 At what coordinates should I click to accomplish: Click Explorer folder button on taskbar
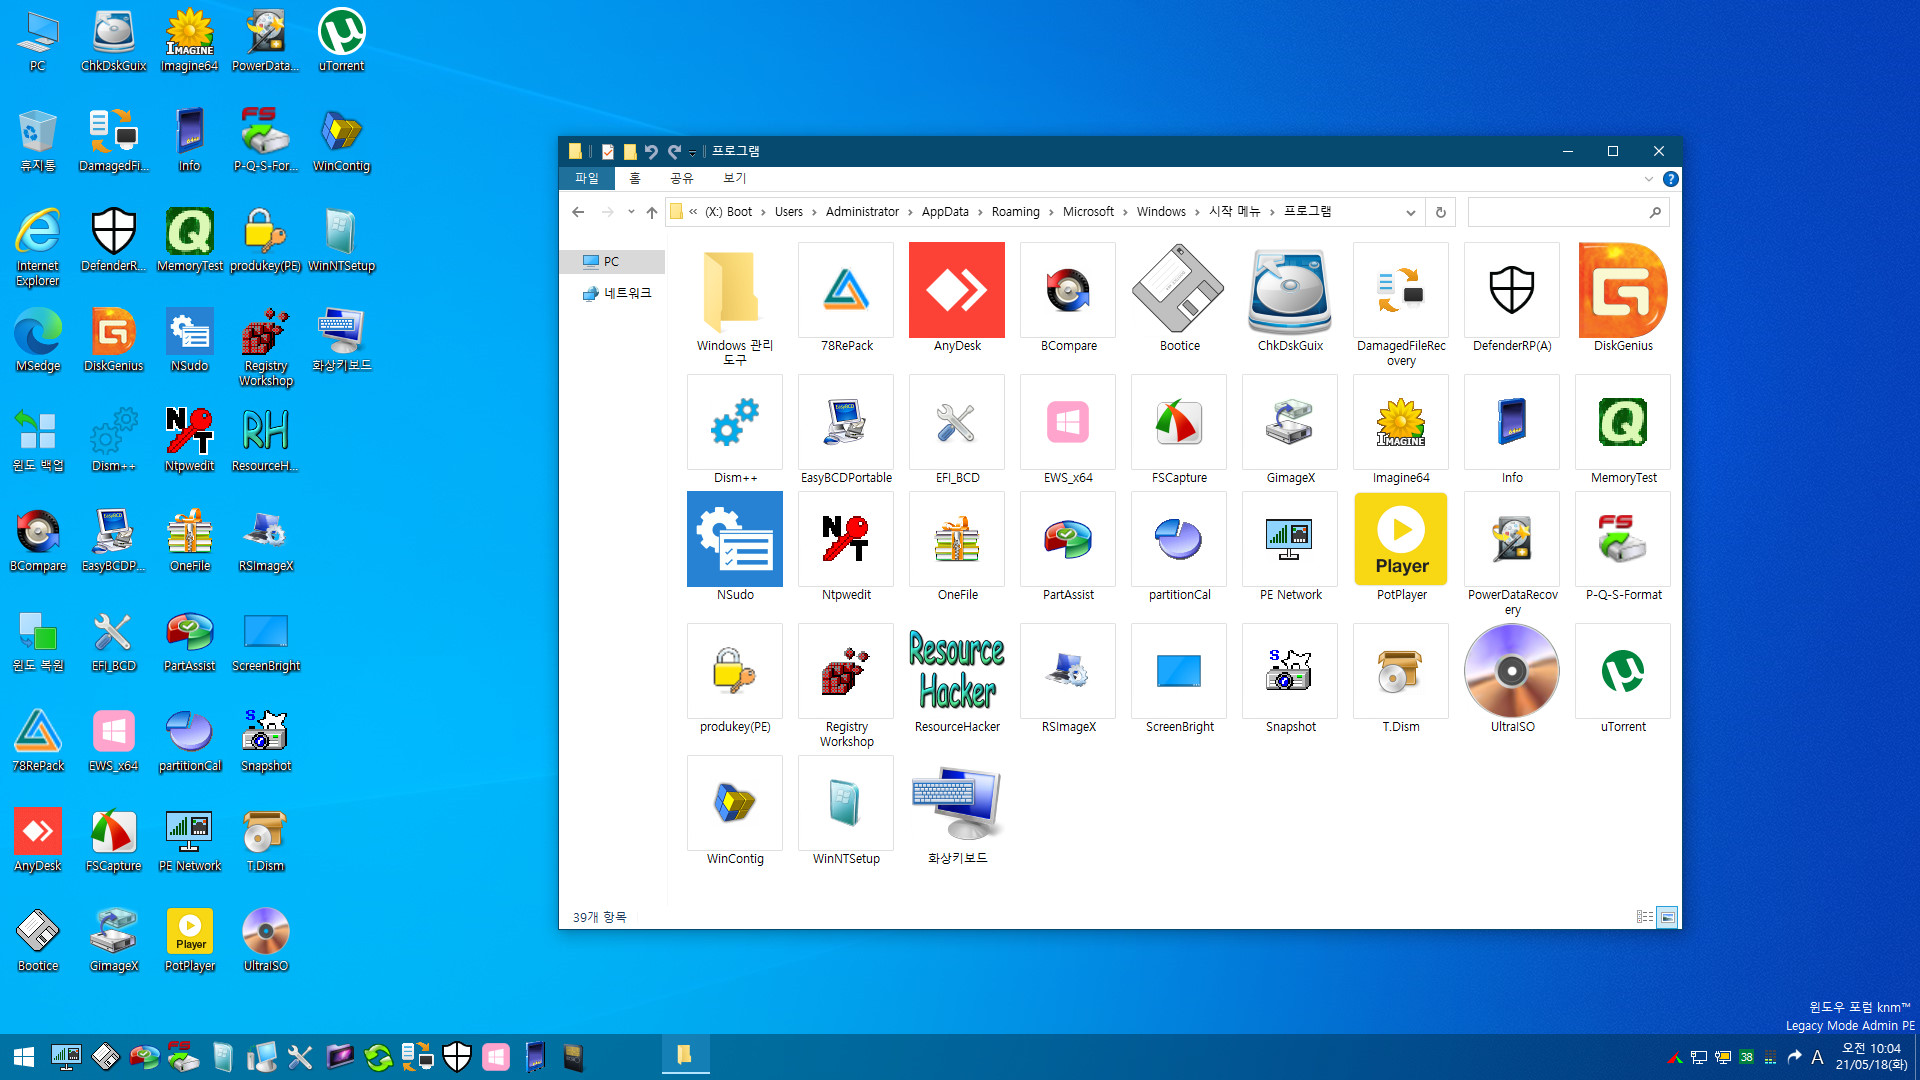pyautogui.click(x=685, y=1056)
